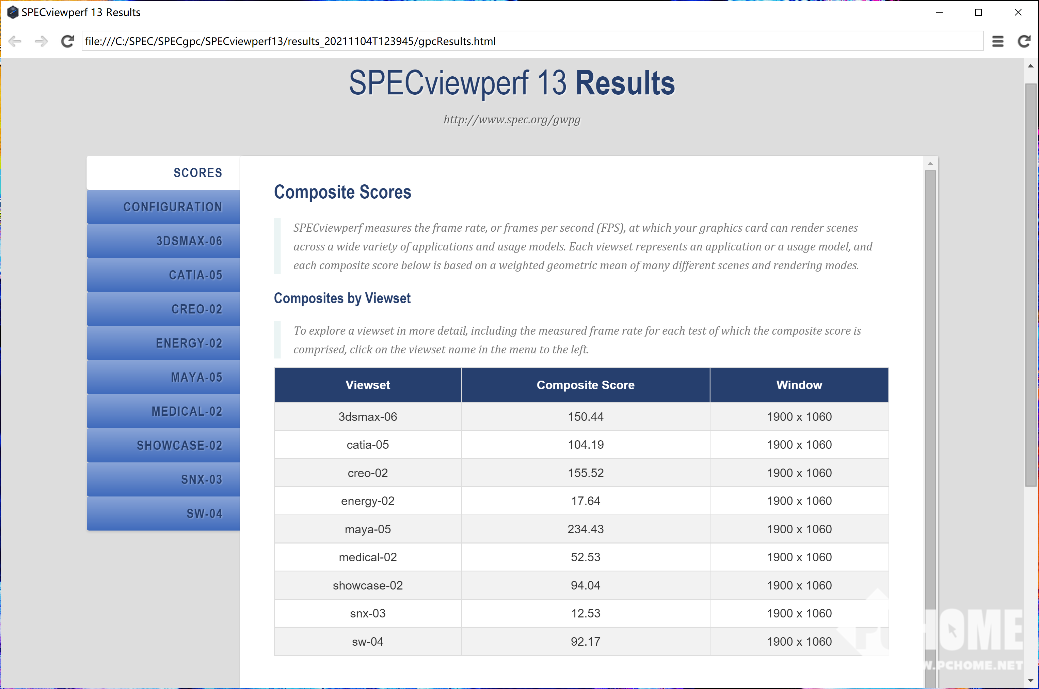Image resolution: width=1039 pixels, height=689 pixels.
Task: Select the energy-02 table cell
Action: tap(368, 502)
